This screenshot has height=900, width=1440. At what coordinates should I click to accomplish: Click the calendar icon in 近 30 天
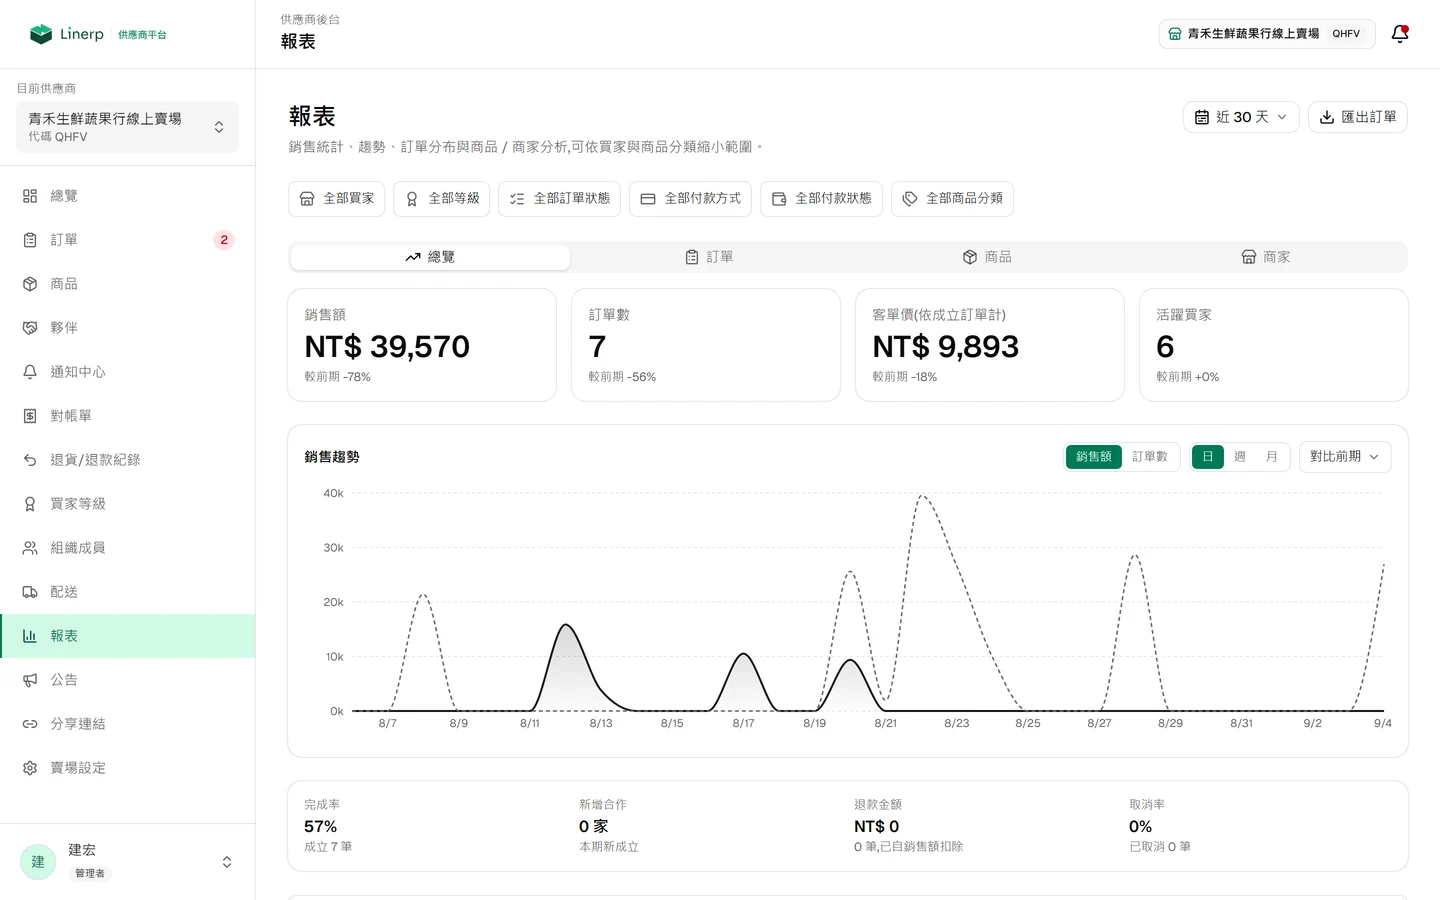tap(1202, 117)
